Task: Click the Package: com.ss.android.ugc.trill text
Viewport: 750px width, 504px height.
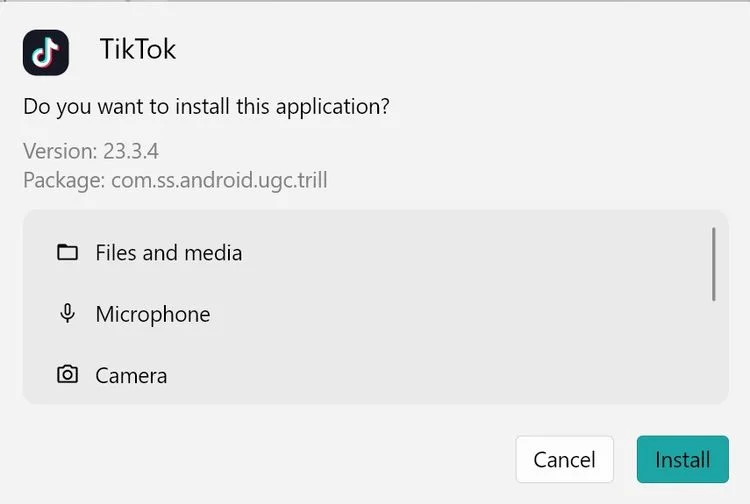Action: tap(175, 180)
